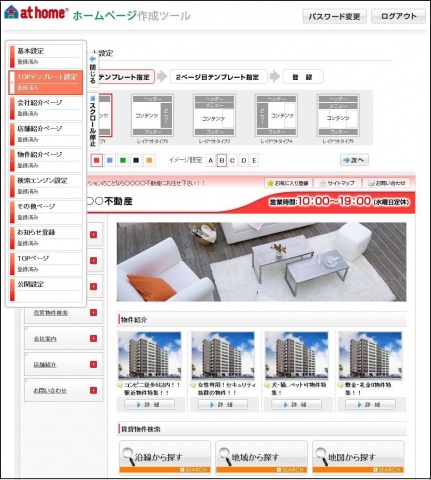Click magnifier icon on 沿線から探す

point(128,456)
